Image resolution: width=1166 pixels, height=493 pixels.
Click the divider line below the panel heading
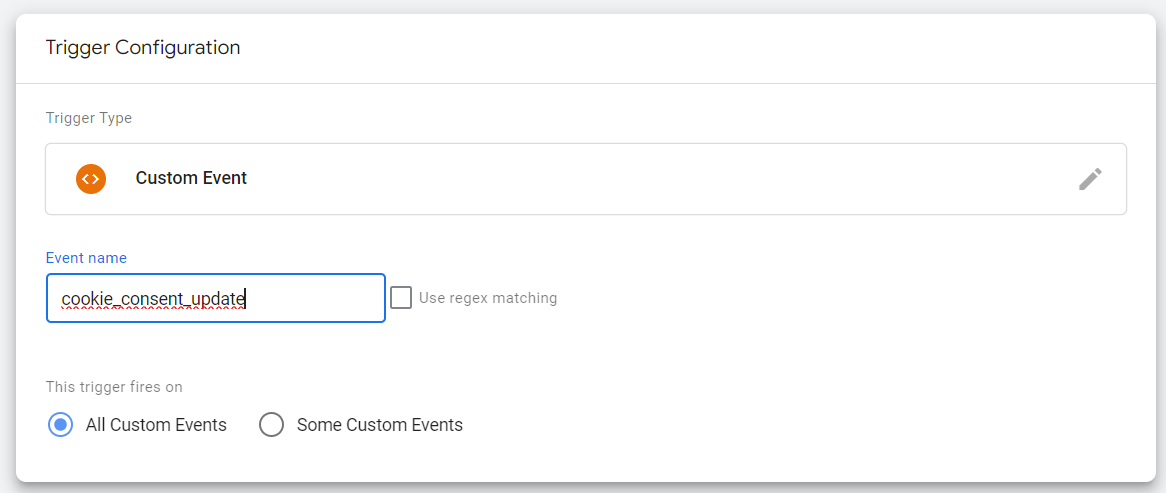(585, 83)
